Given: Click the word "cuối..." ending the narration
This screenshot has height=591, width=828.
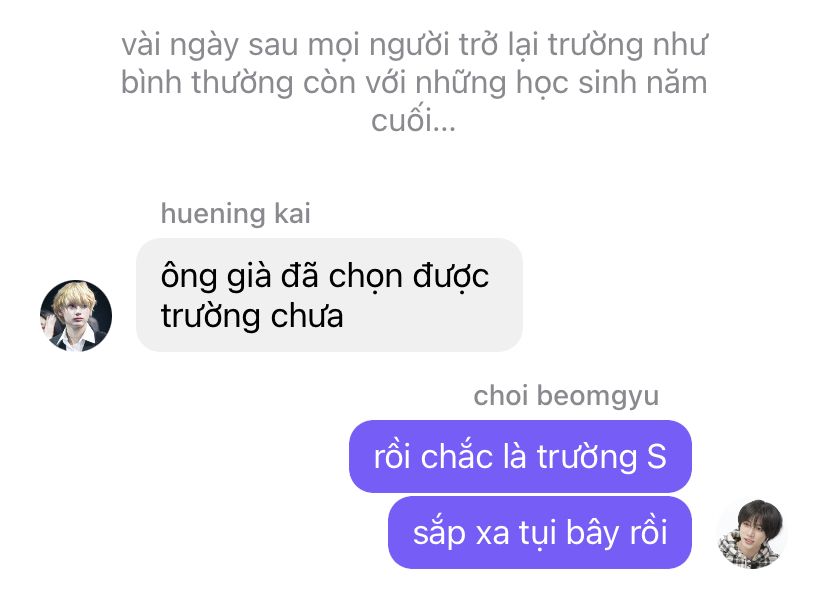Looking at the screenshot, I should click(413, 120).
